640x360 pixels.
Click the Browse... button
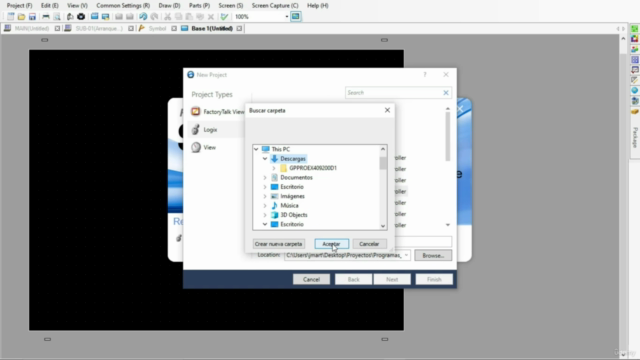(433, 256)
